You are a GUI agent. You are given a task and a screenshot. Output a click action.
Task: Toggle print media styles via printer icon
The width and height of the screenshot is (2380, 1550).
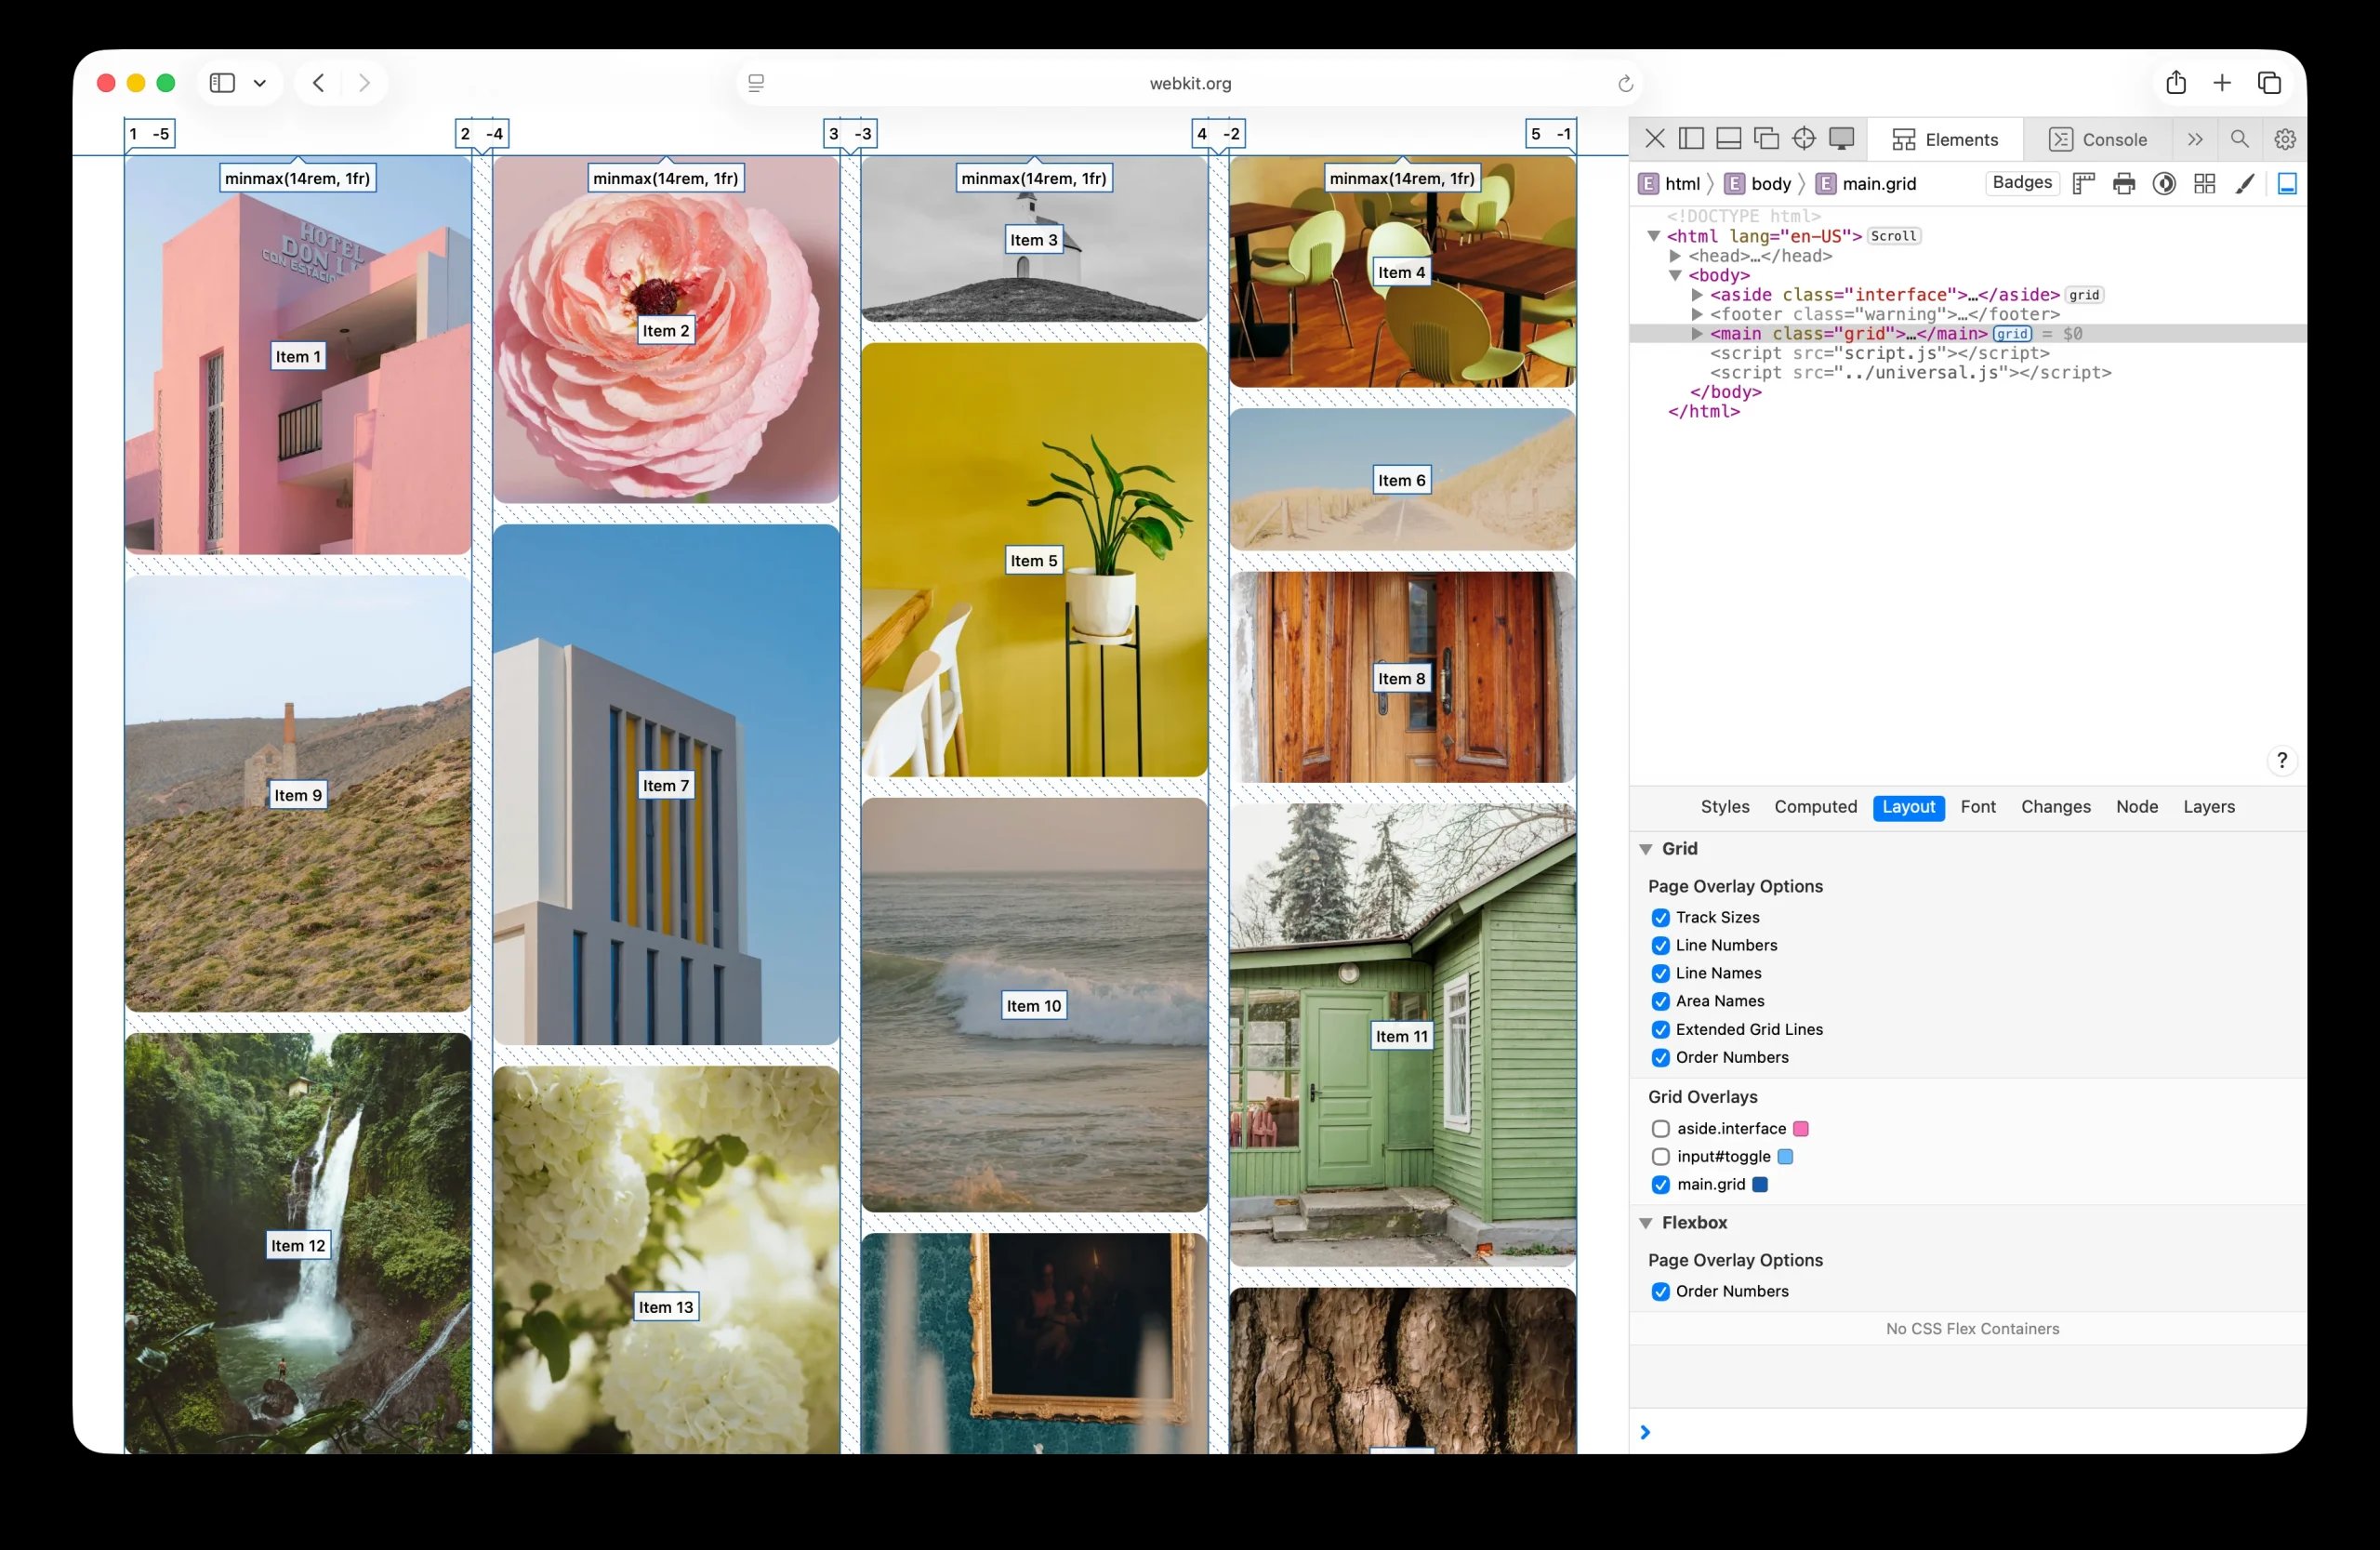pos(2123,183)
